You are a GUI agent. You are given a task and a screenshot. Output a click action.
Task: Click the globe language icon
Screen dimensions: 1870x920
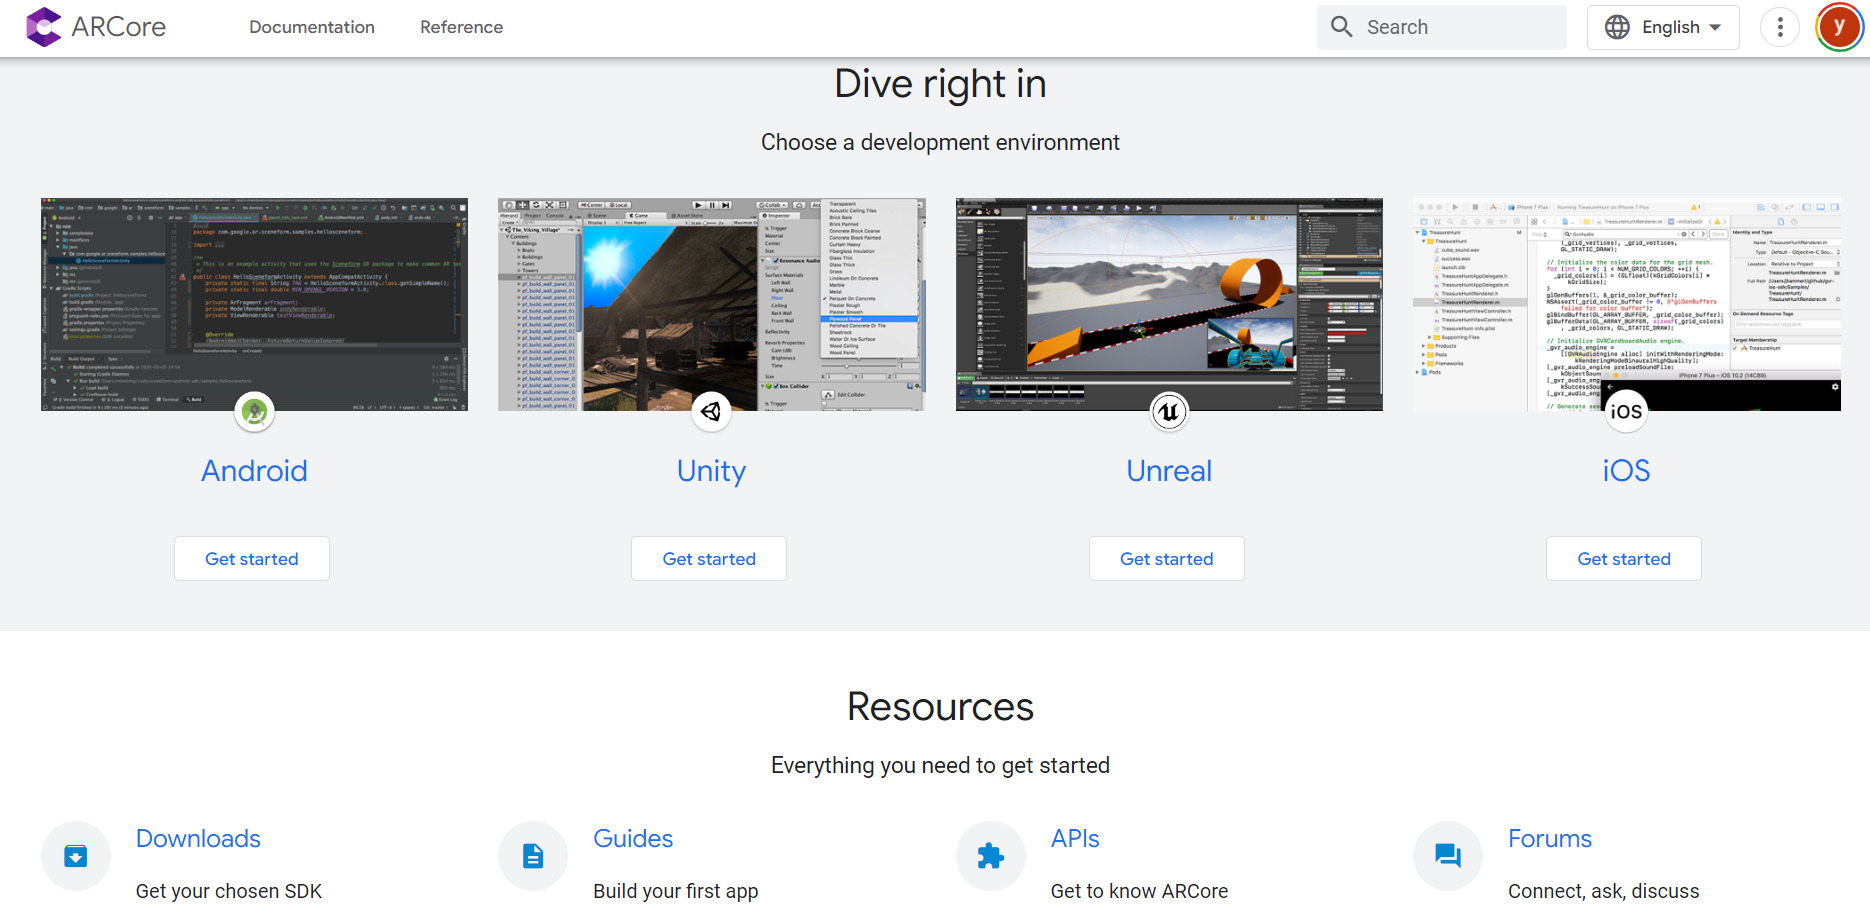click(1617, 27)
